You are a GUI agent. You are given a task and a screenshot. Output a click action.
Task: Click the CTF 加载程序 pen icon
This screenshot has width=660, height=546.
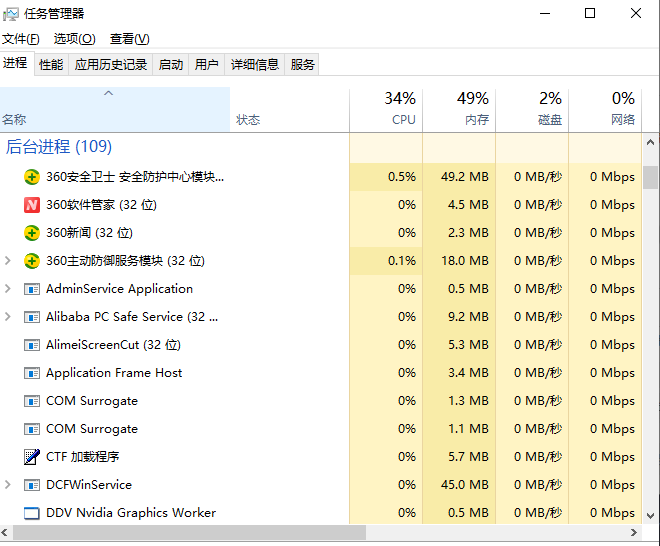(32, 457)
